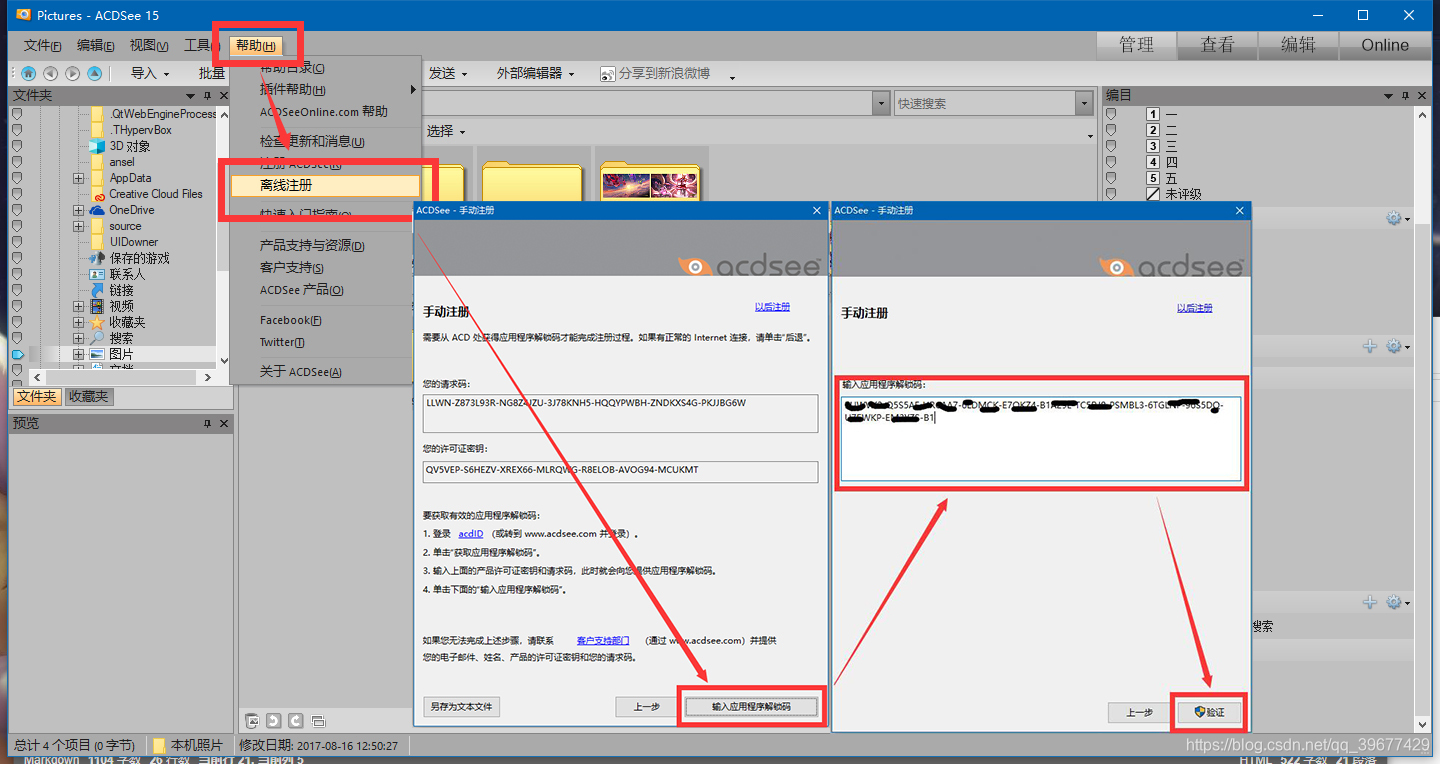Toggle the catalog marker for rating 五

(x=1112, y=179)
